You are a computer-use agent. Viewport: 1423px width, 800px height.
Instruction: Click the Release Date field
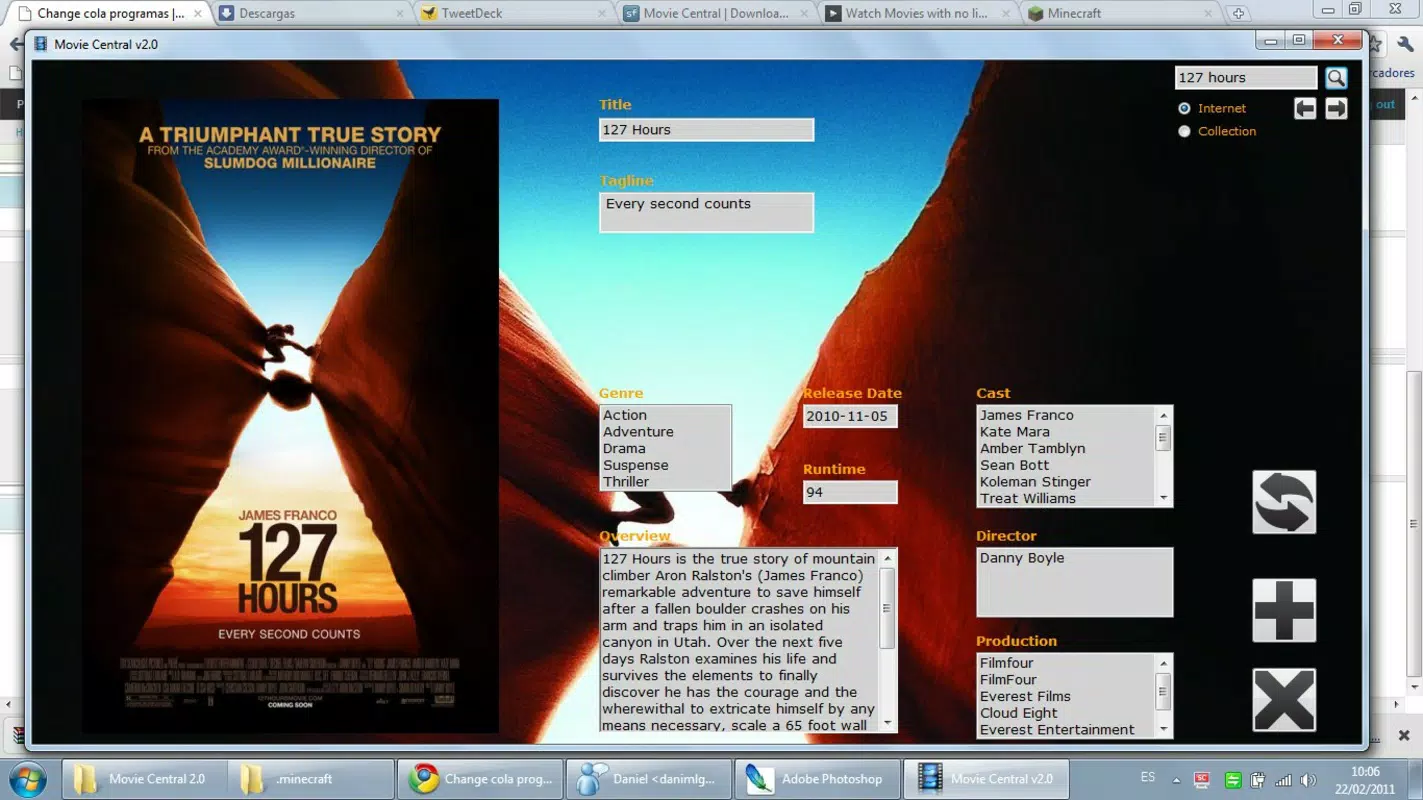pyautogui.click(x=850, y=416)
